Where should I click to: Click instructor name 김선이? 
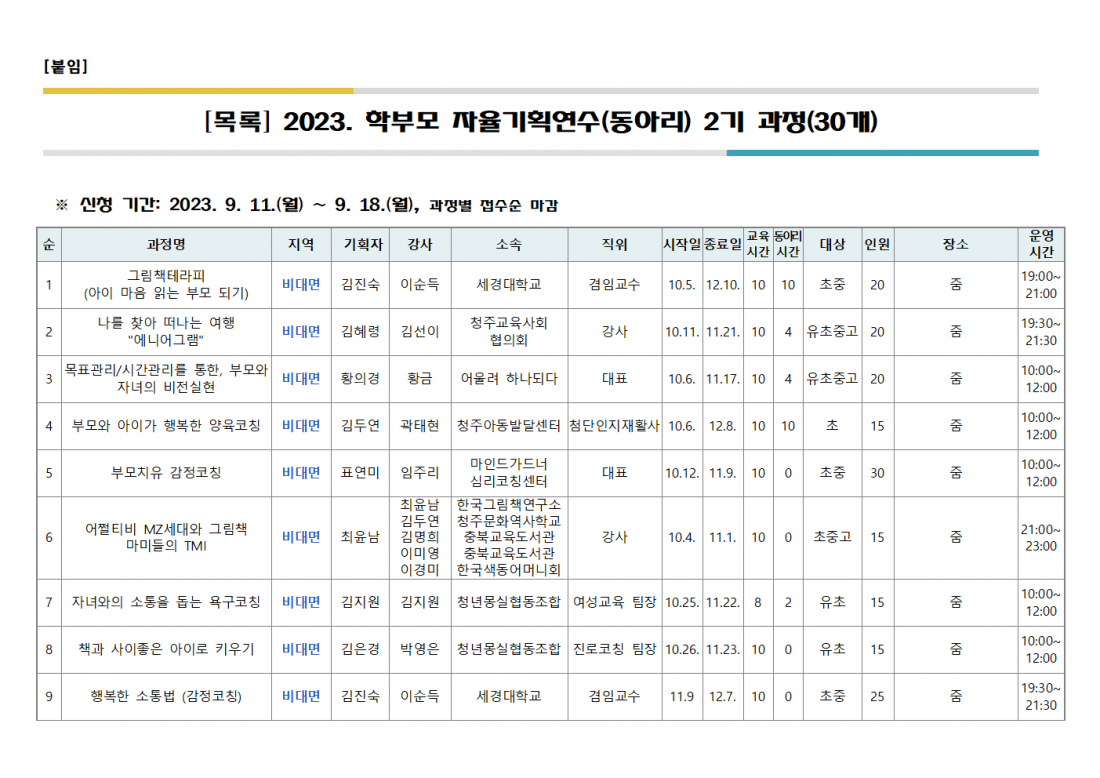(x=420, y=332)
